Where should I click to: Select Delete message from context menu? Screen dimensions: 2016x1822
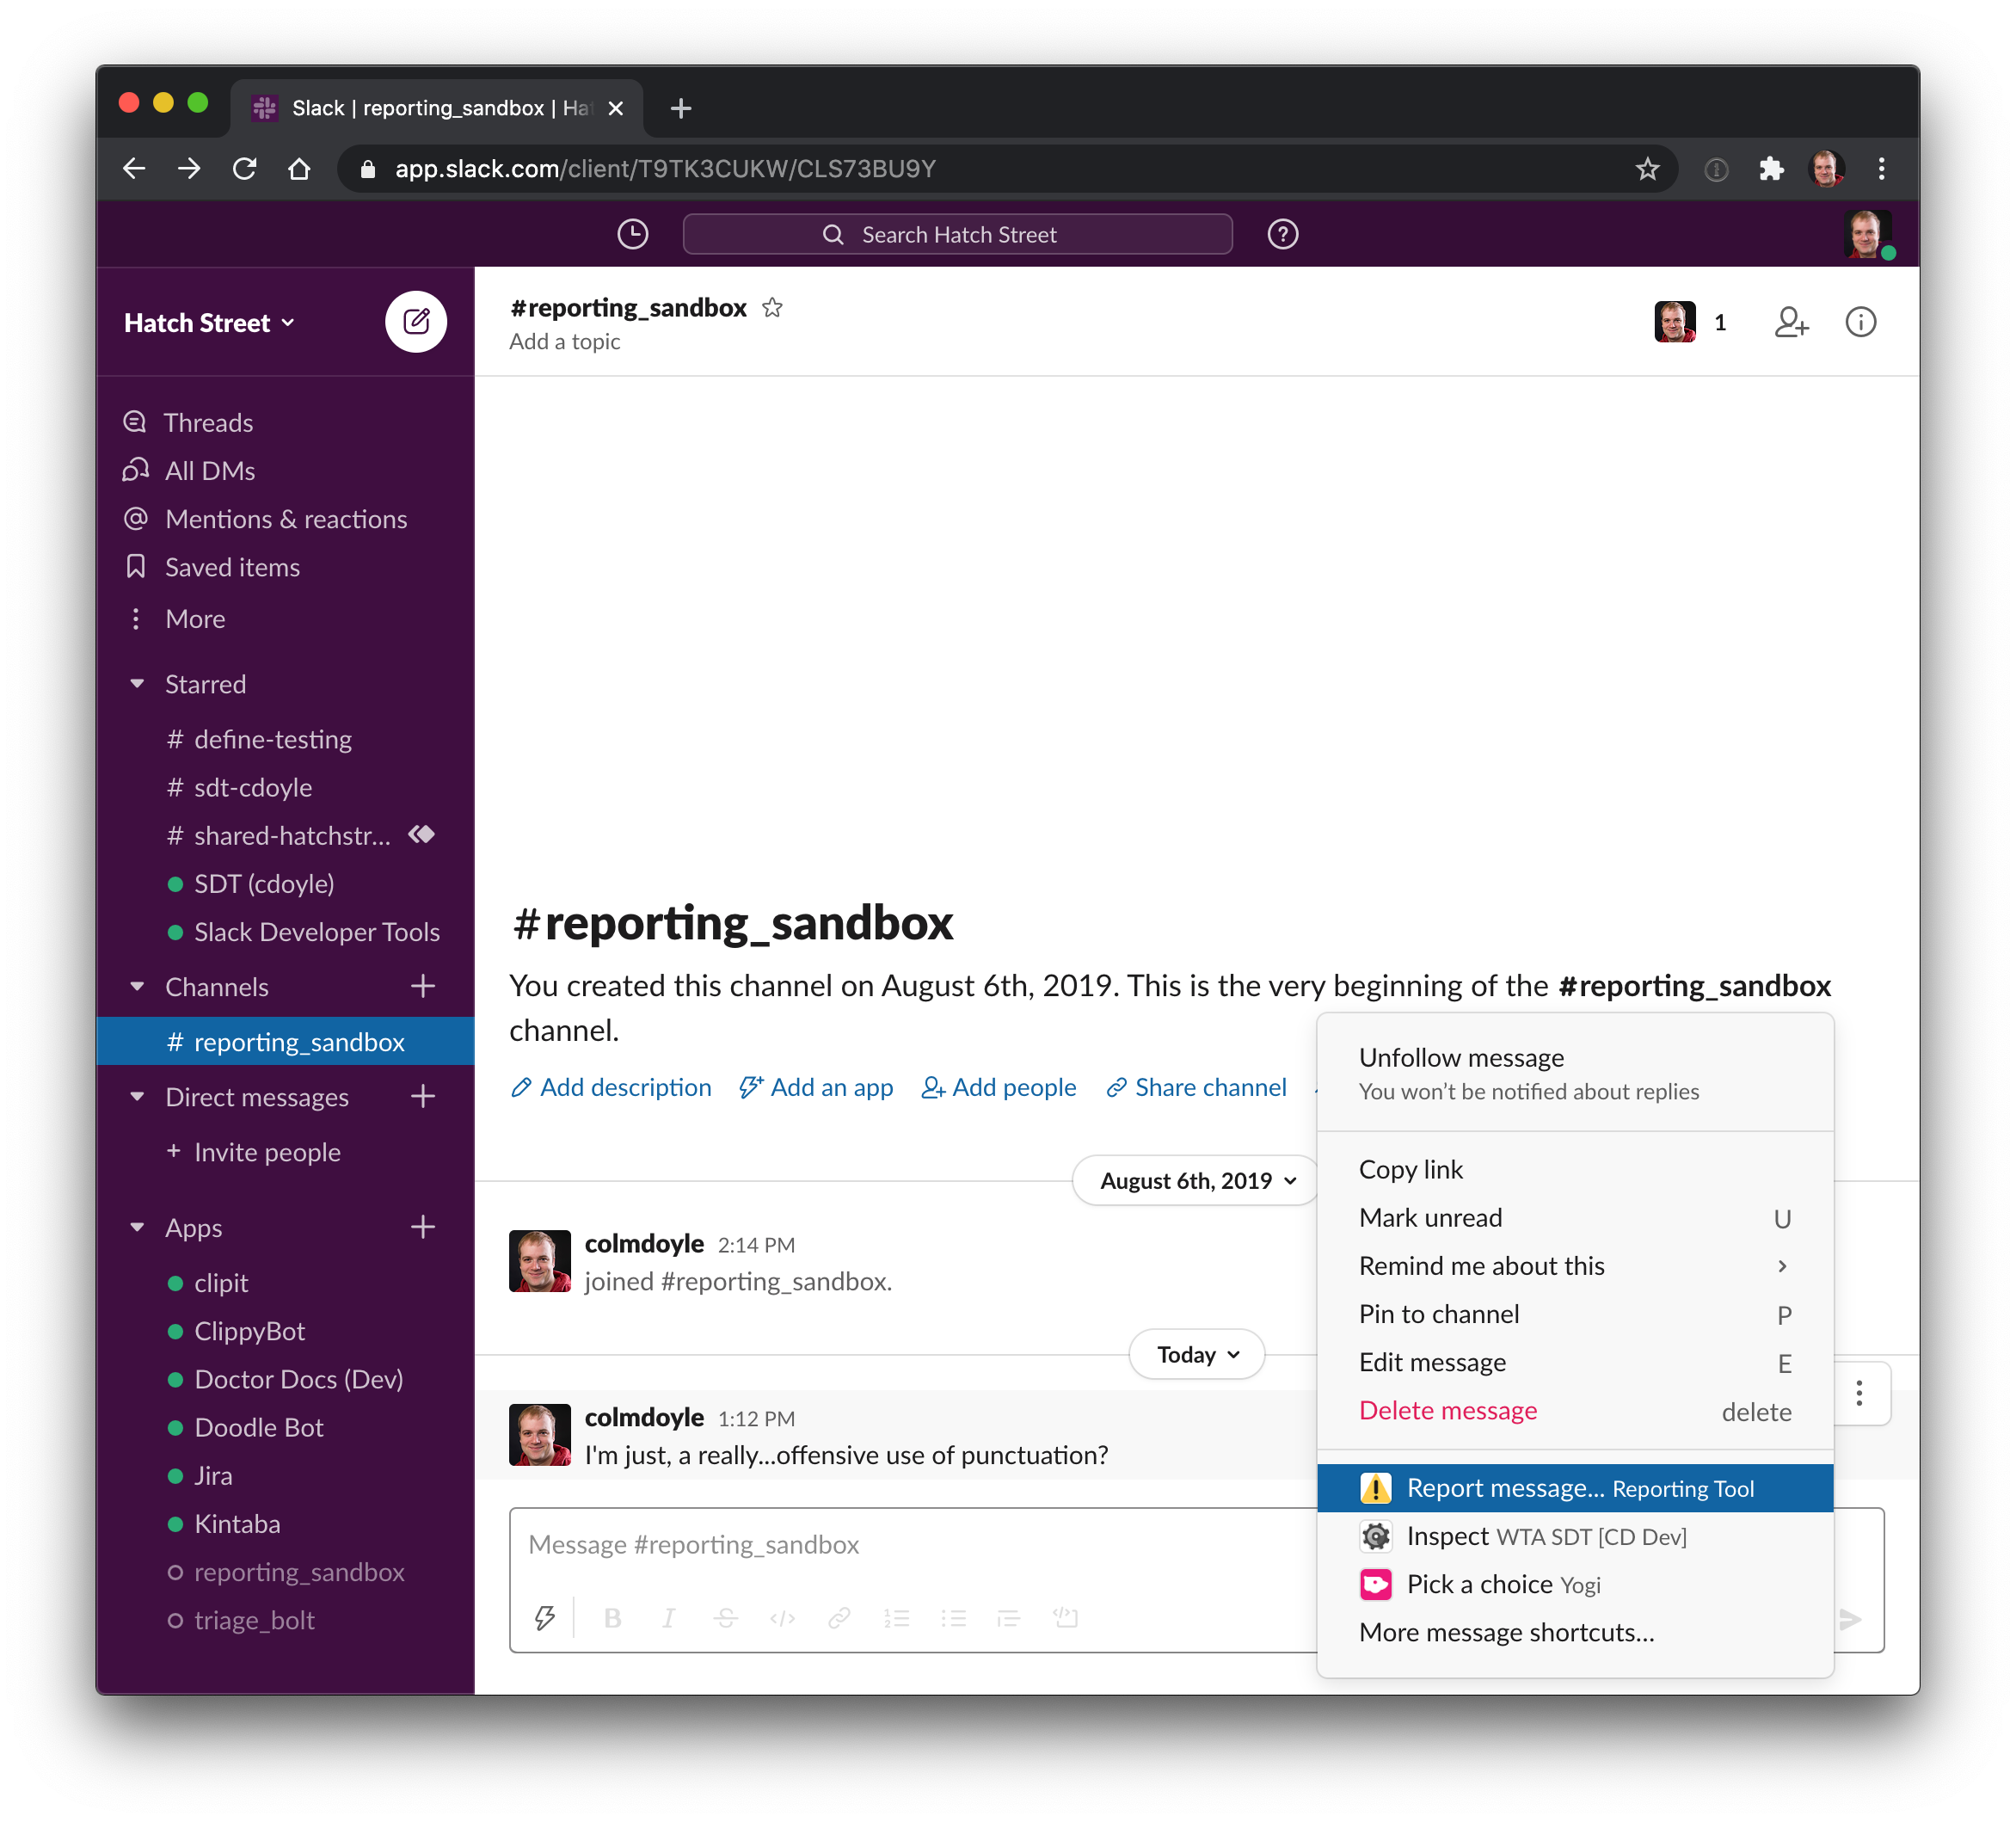pos(1447,1409)
